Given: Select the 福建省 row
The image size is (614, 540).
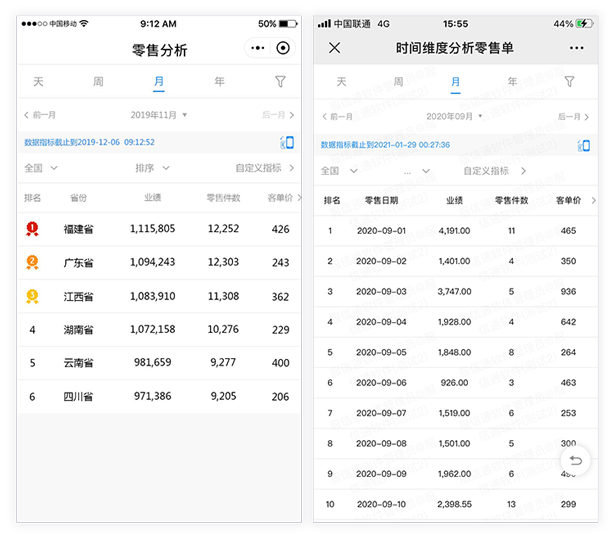Looking at the screenshot, I should [159, 229].
